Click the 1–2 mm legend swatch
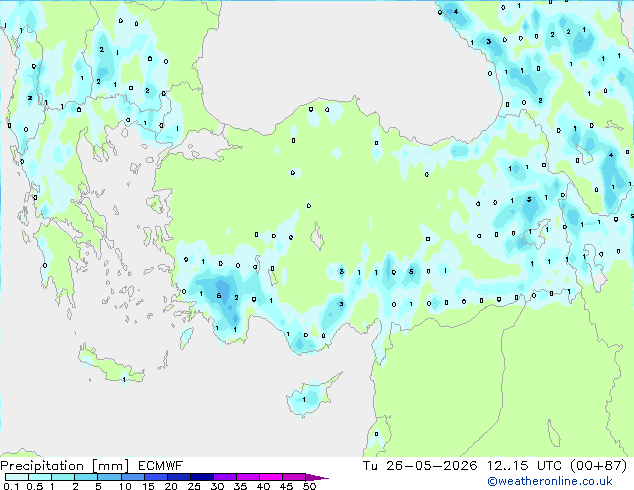The width and height of the screenshot is (634, 490). pos(63,477)
